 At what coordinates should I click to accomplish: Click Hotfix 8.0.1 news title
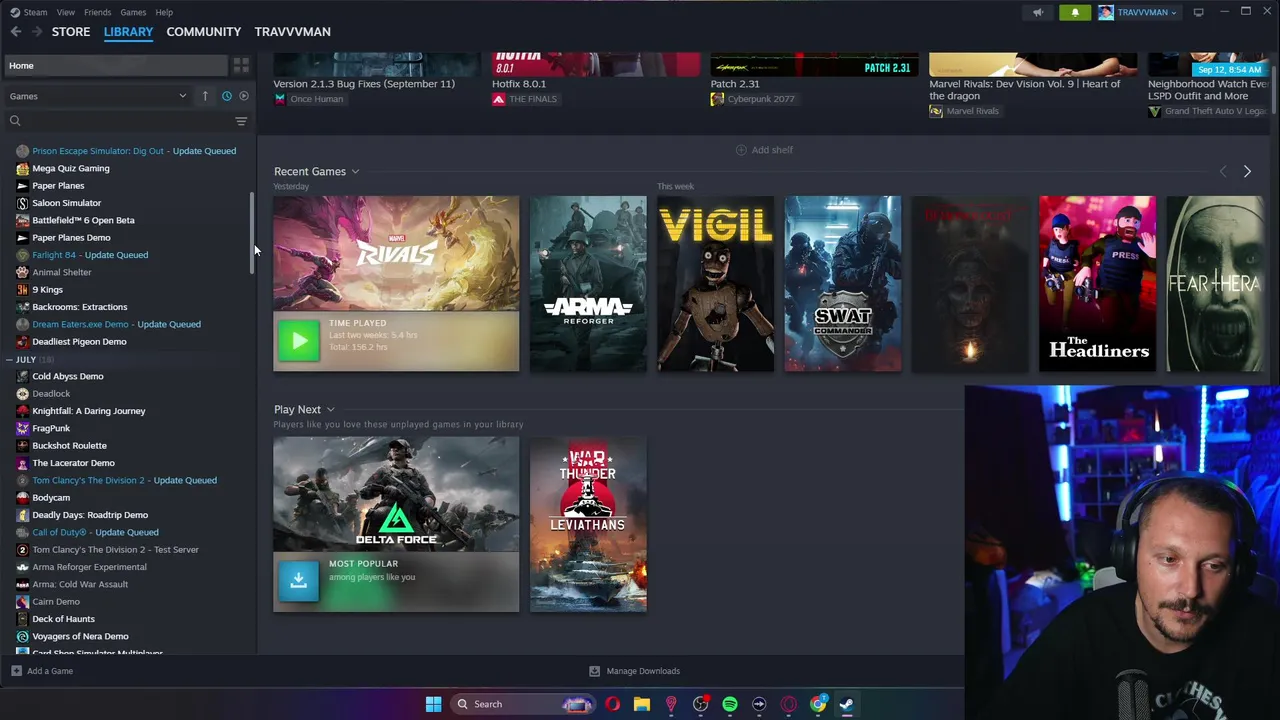point(519,84)
